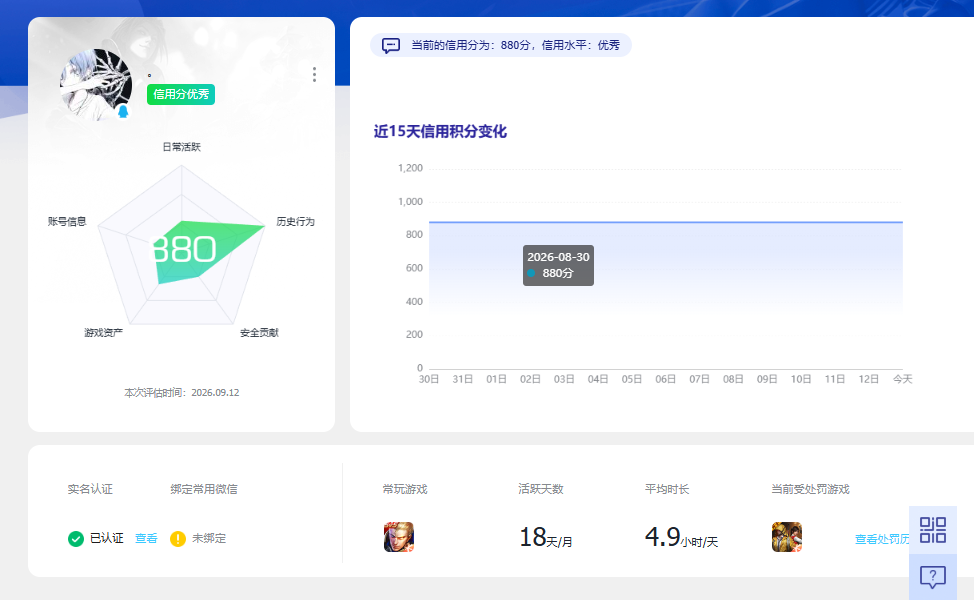Open the 查看处罚历 punishment history link
The width and height of the screenshot is (974, 600).
pyautogui.click(x=882, y=539)
